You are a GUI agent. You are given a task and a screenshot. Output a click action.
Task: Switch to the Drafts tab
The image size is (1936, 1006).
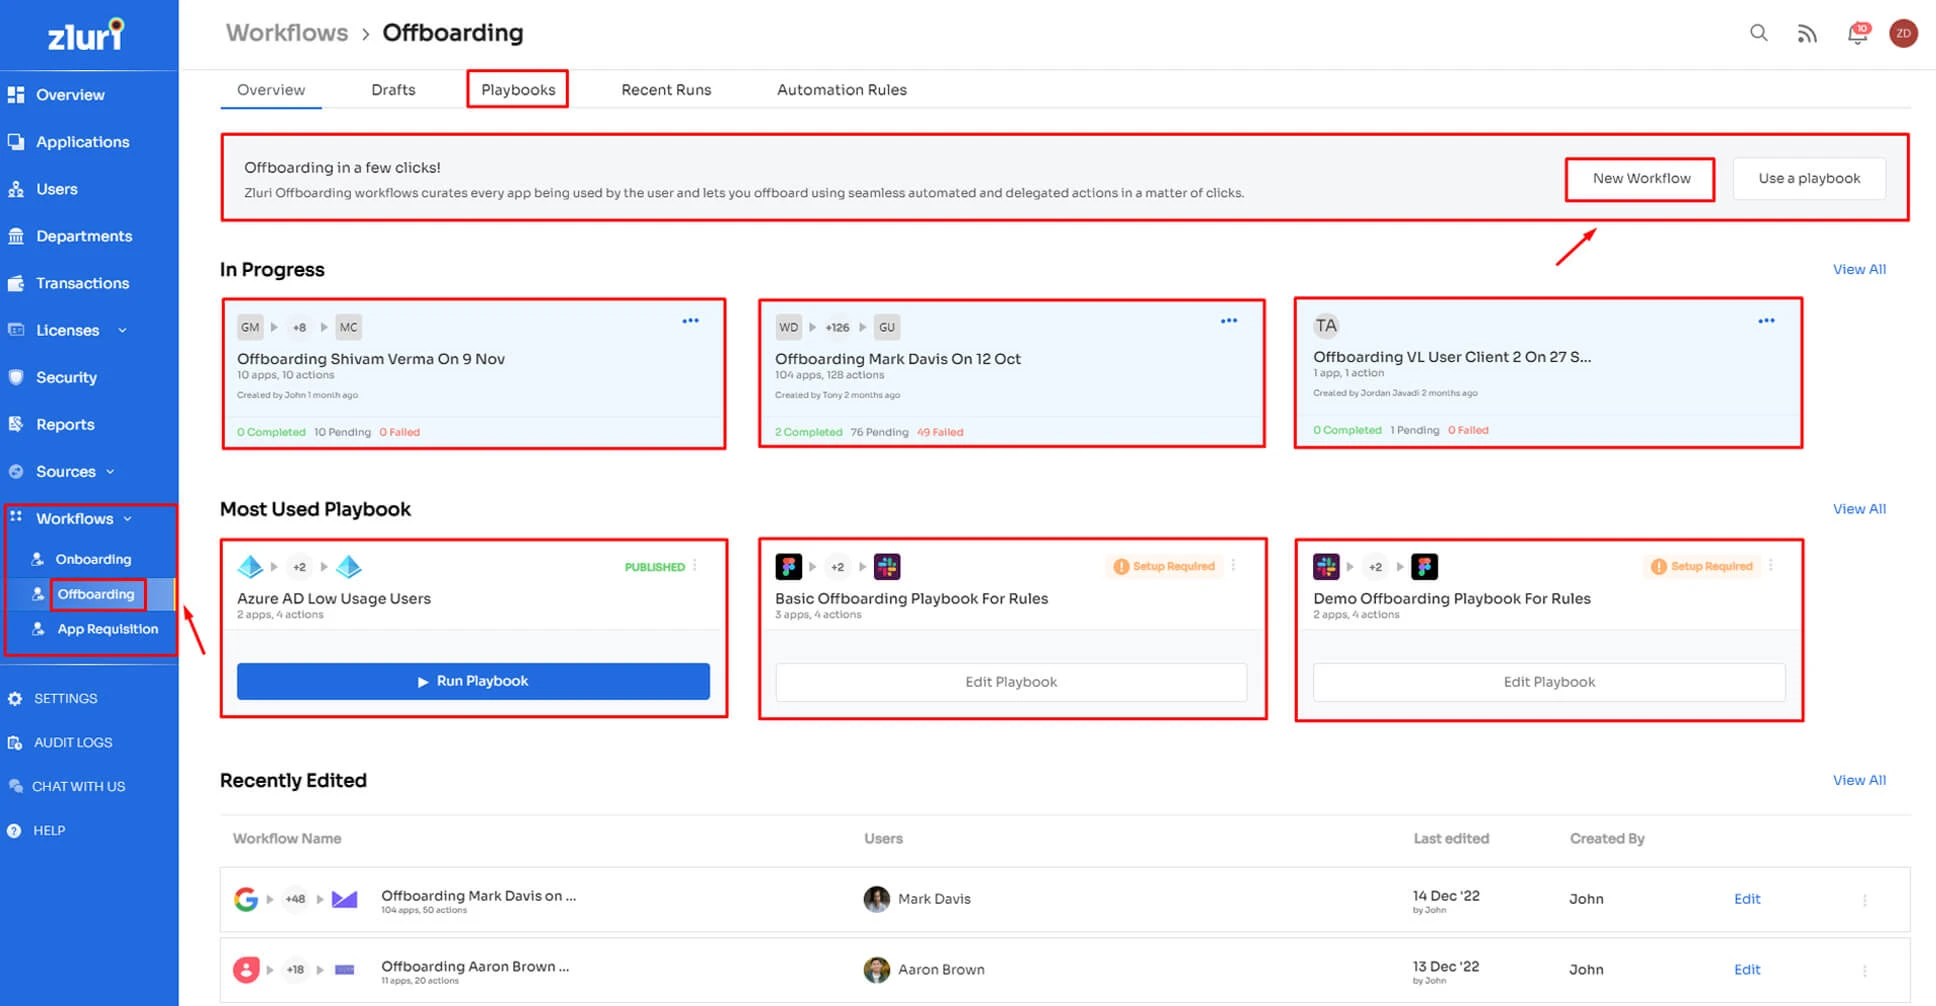393,89
